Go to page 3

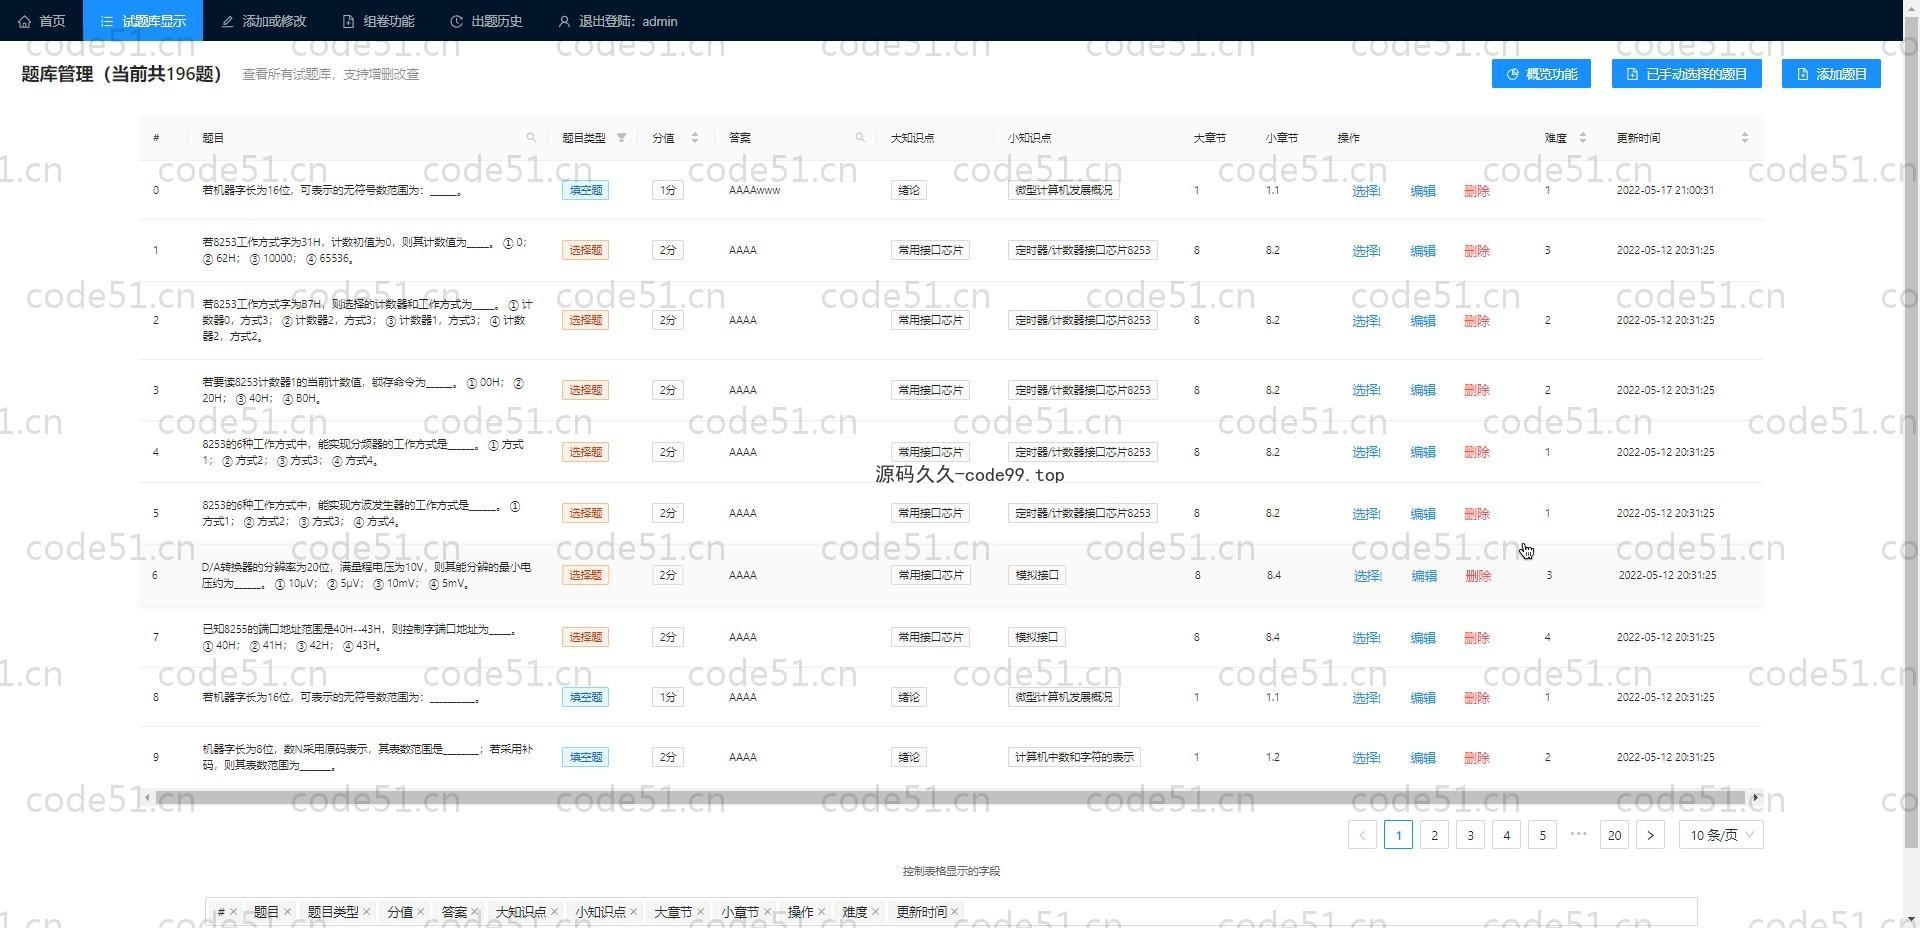click(1470, 835)
